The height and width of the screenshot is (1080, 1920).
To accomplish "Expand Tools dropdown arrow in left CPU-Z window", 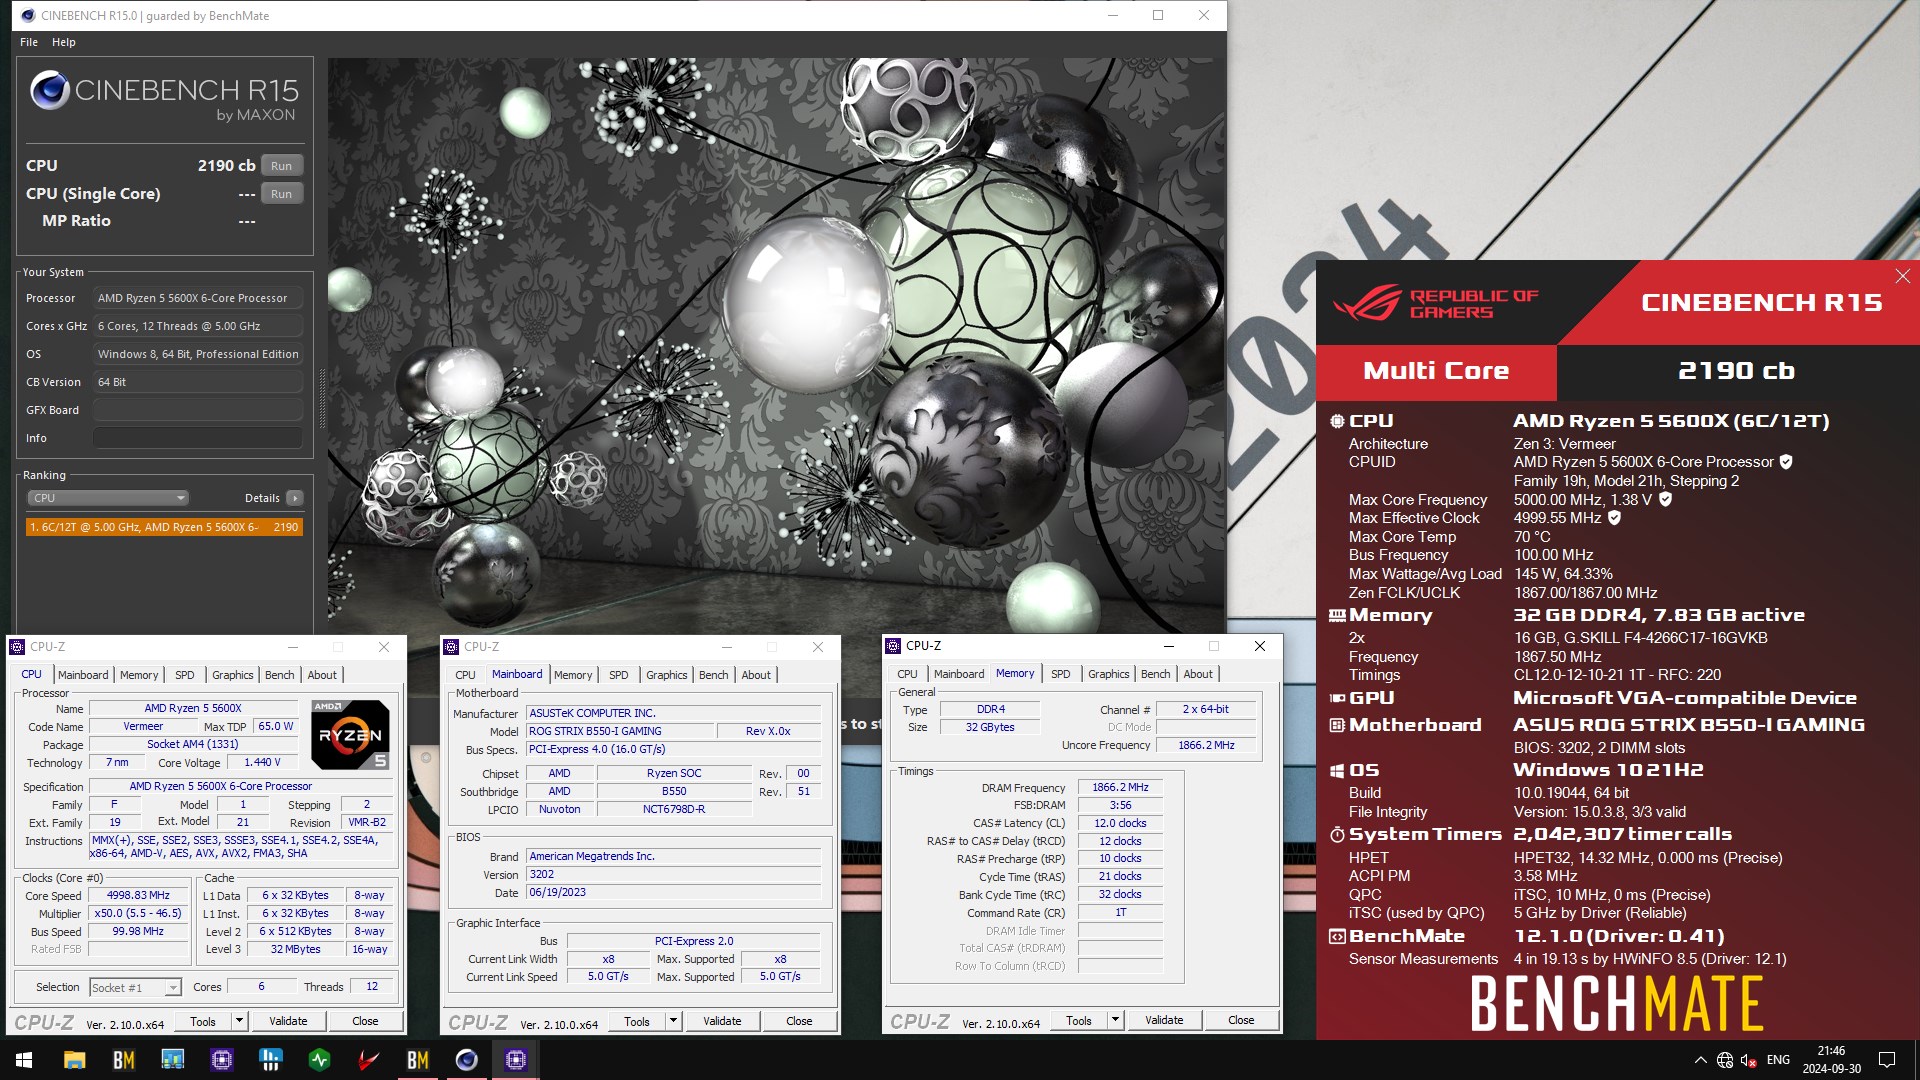I will pyautogui.click(x=239, y=1021).
